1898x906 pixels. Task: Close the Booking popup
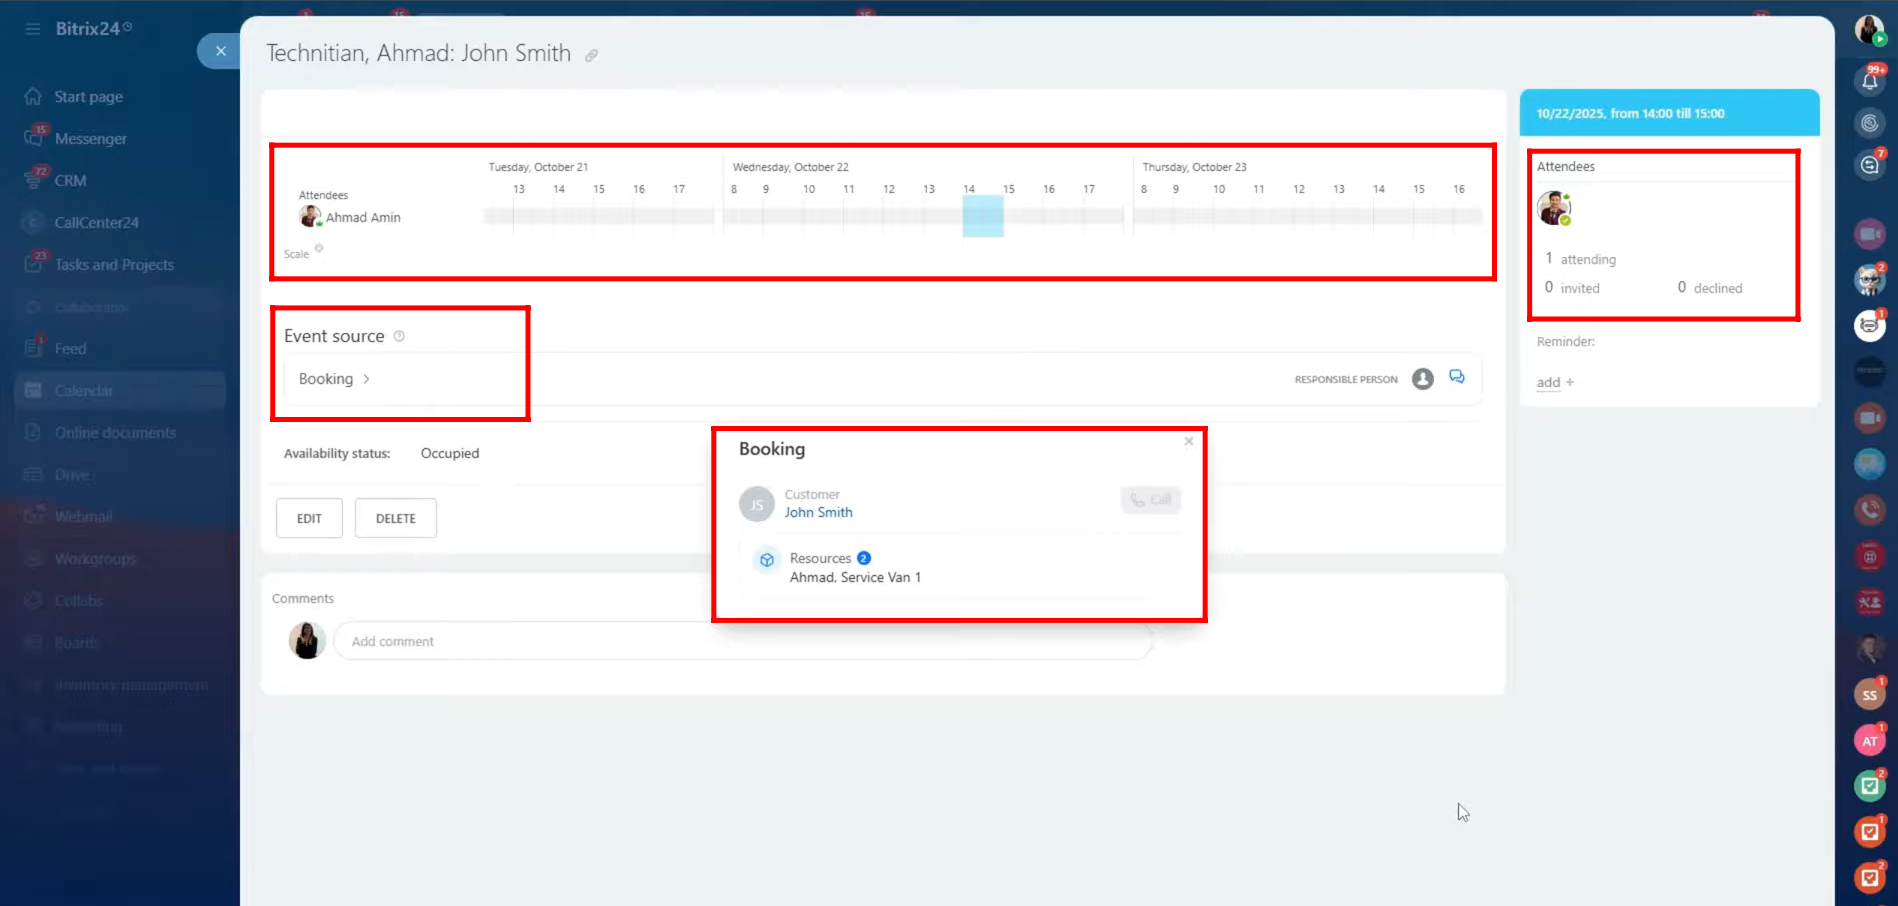(x=1189, y=441)
